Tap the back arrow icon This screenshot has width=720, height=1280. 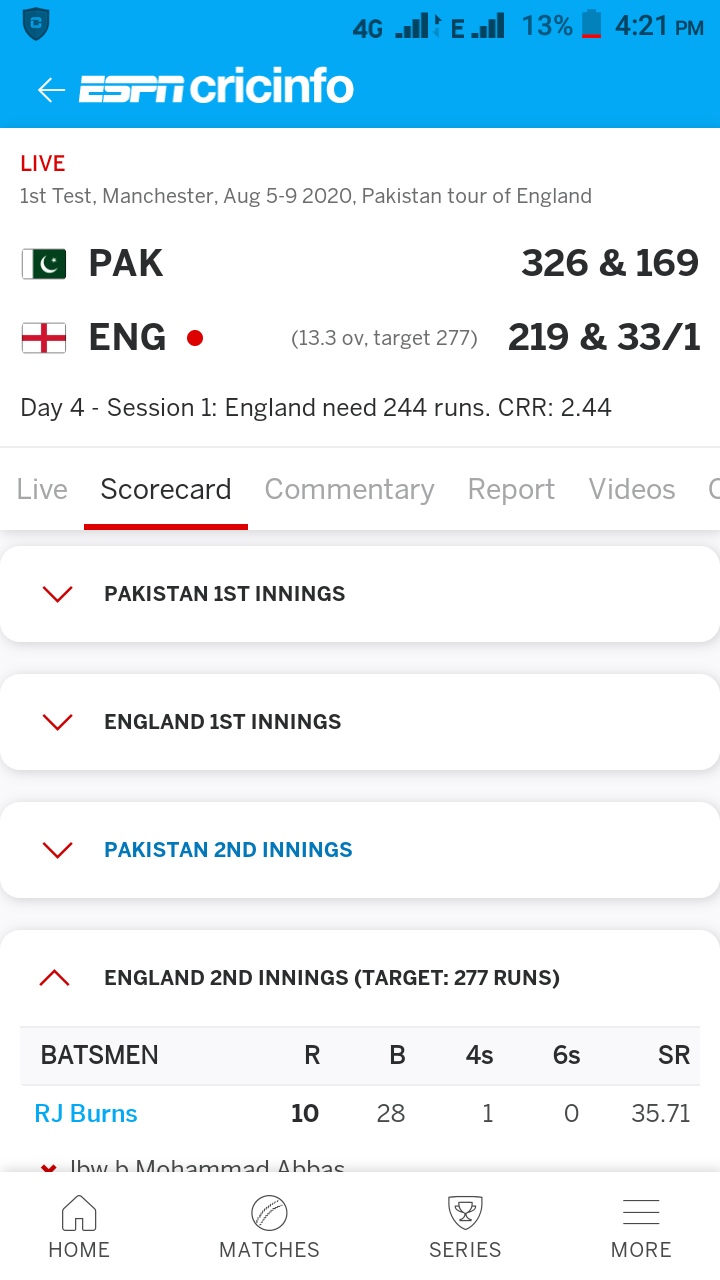pyautogui.click(x=51, y=90)
